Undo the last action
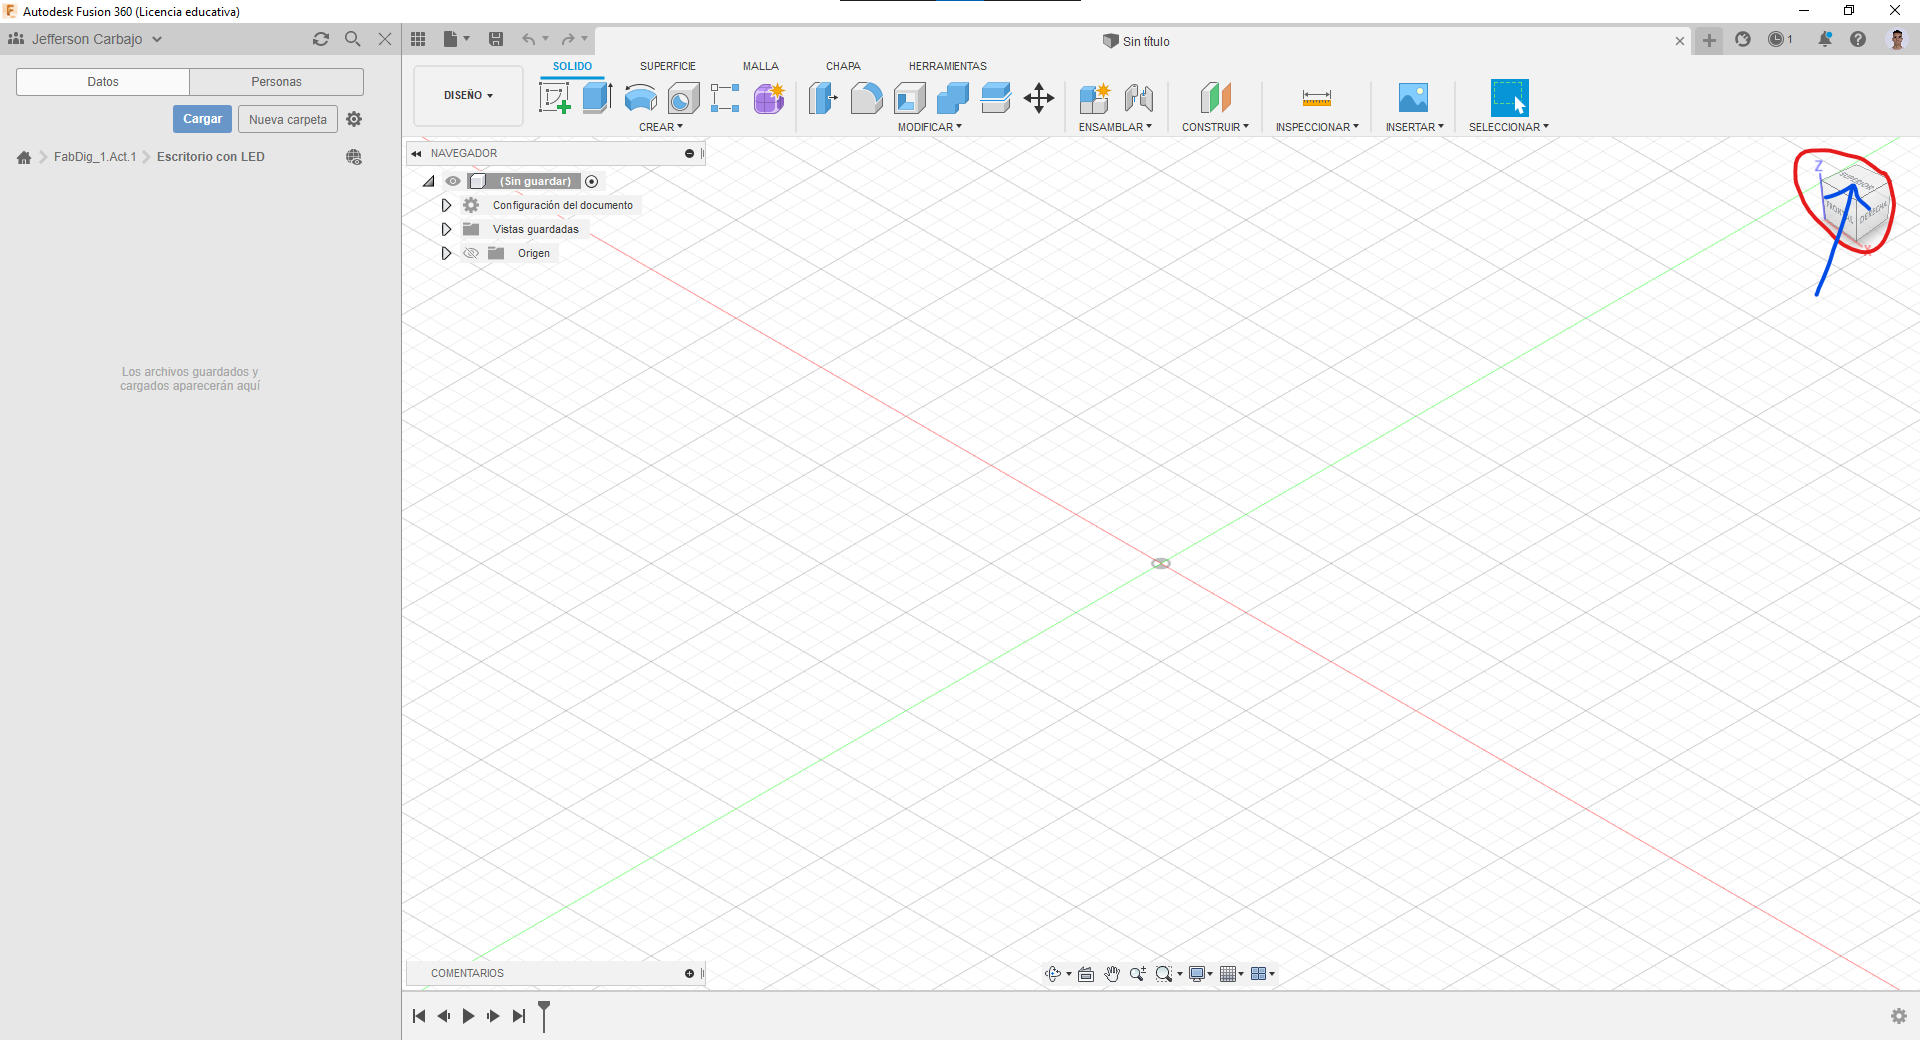This screenshot has width=1920, height=1040. [528, 39]
